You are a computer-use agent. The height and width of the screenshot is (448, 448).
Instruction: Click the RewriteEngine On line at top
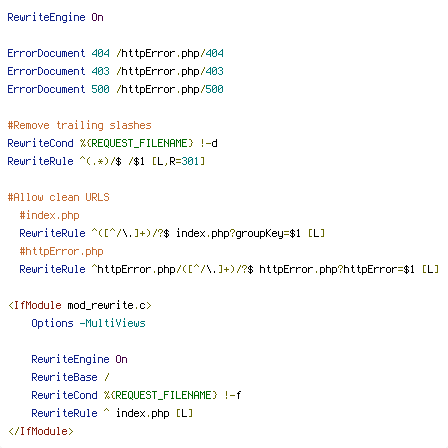click(55, 17)
